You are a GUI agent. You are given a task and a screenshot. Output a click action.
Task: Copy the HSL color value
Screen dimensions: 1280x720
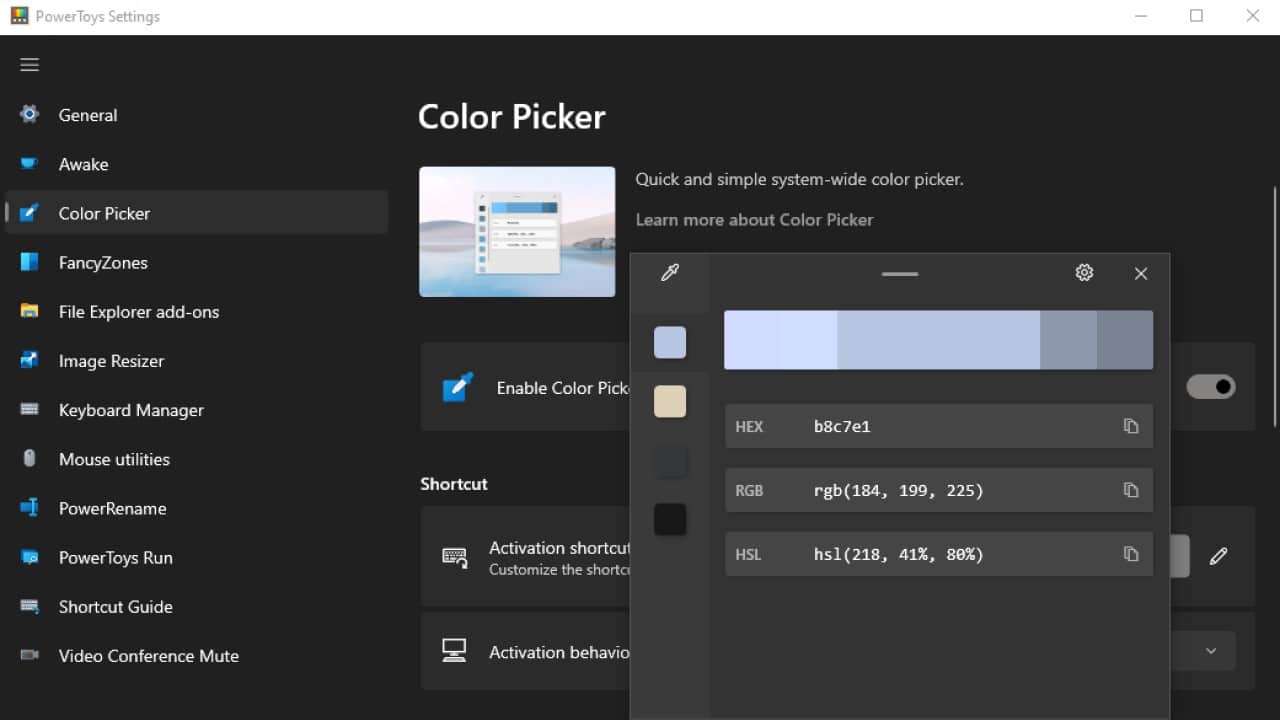pyautogui.click(x=1131, y=554)
